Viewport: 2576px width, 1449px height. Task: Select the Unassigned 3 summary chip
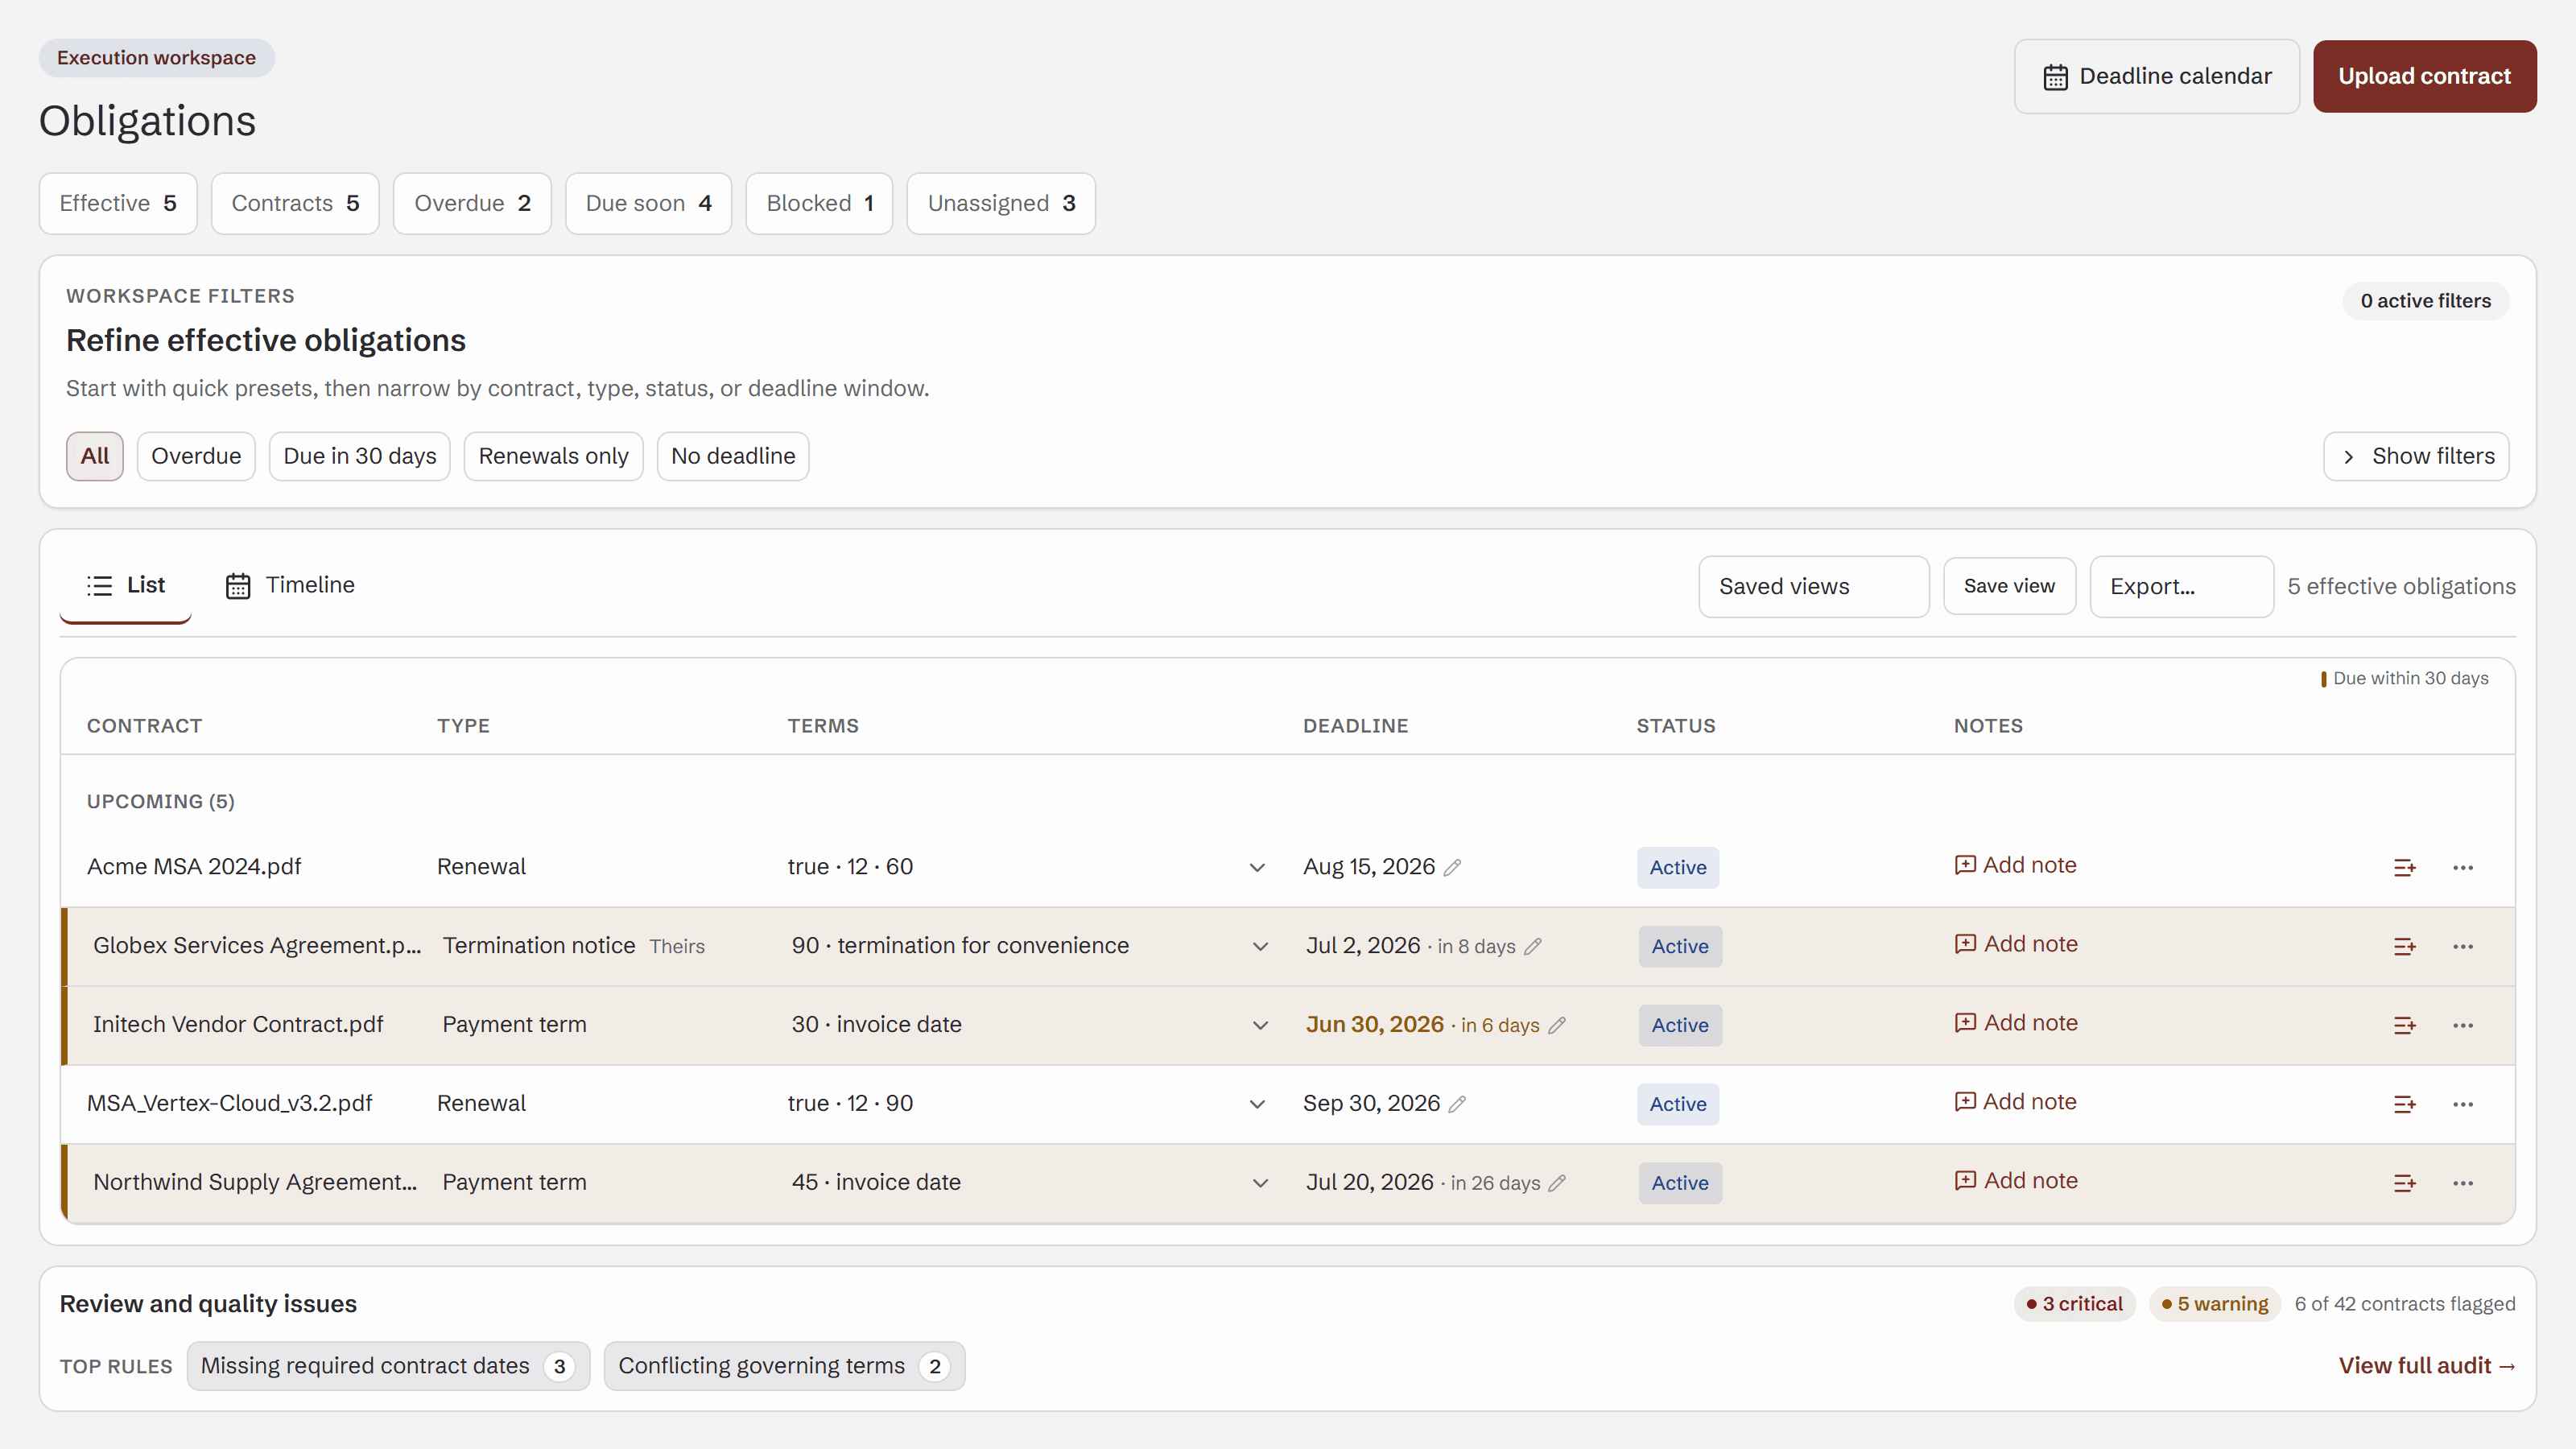tap(1001, 204)
